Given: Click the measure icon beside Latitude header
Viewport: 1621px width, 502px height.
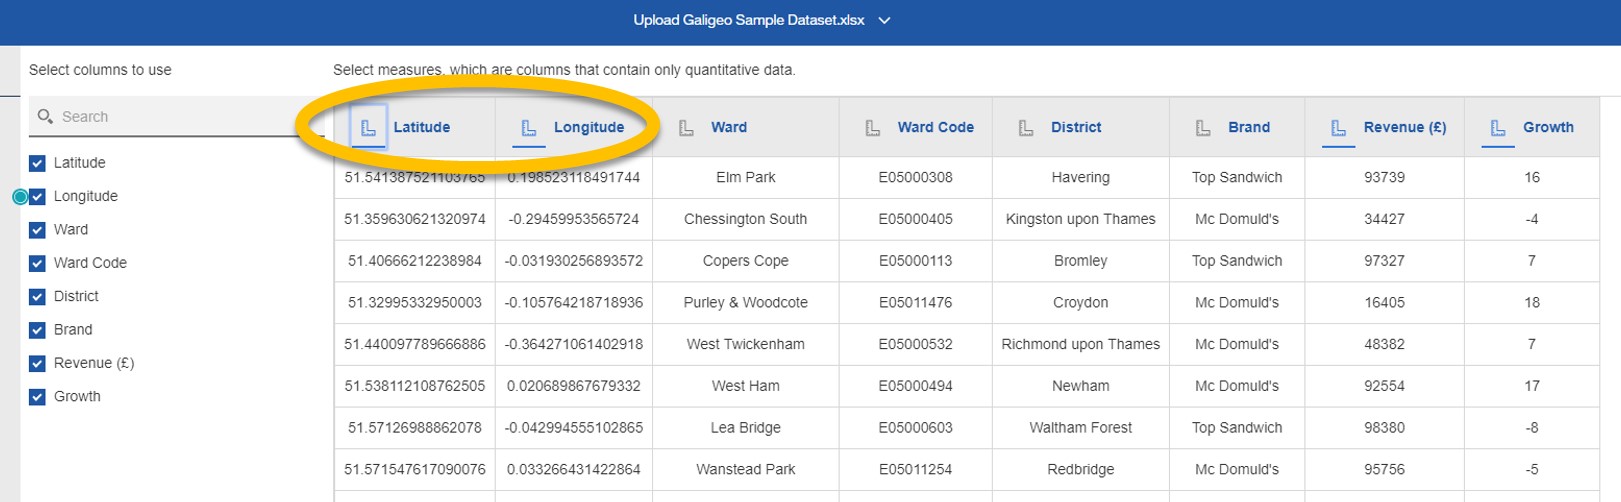Looking at the screenshot, I should click(368, 128).
